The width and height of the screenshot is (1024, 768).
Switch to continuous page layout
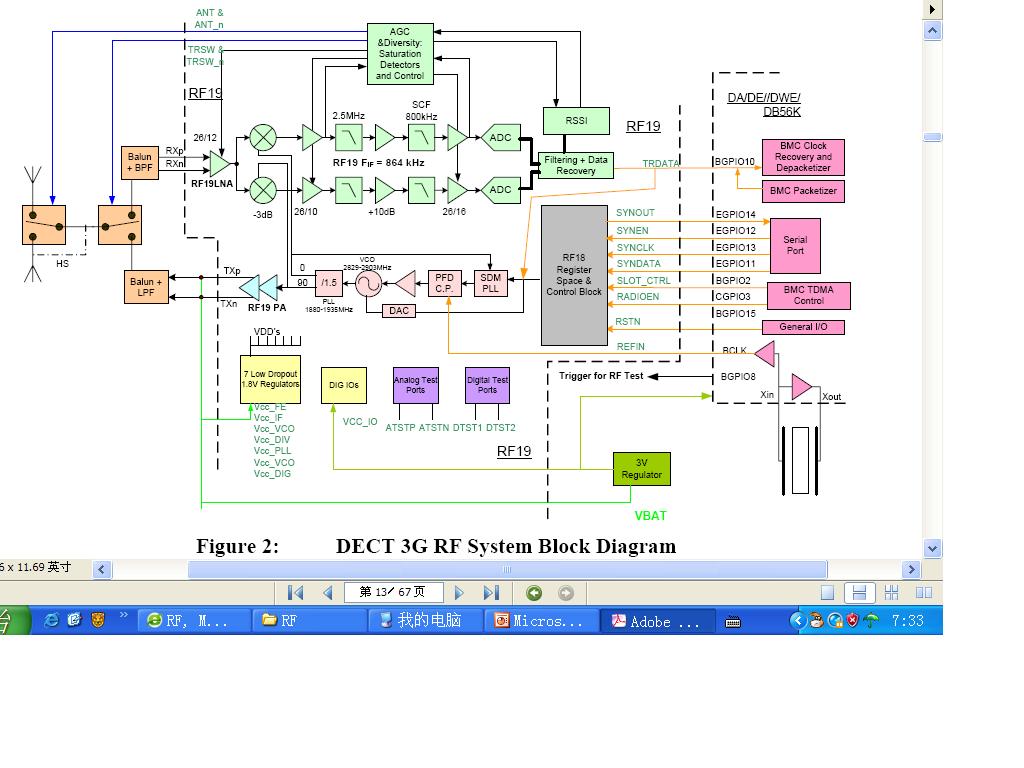coord(859,592)
